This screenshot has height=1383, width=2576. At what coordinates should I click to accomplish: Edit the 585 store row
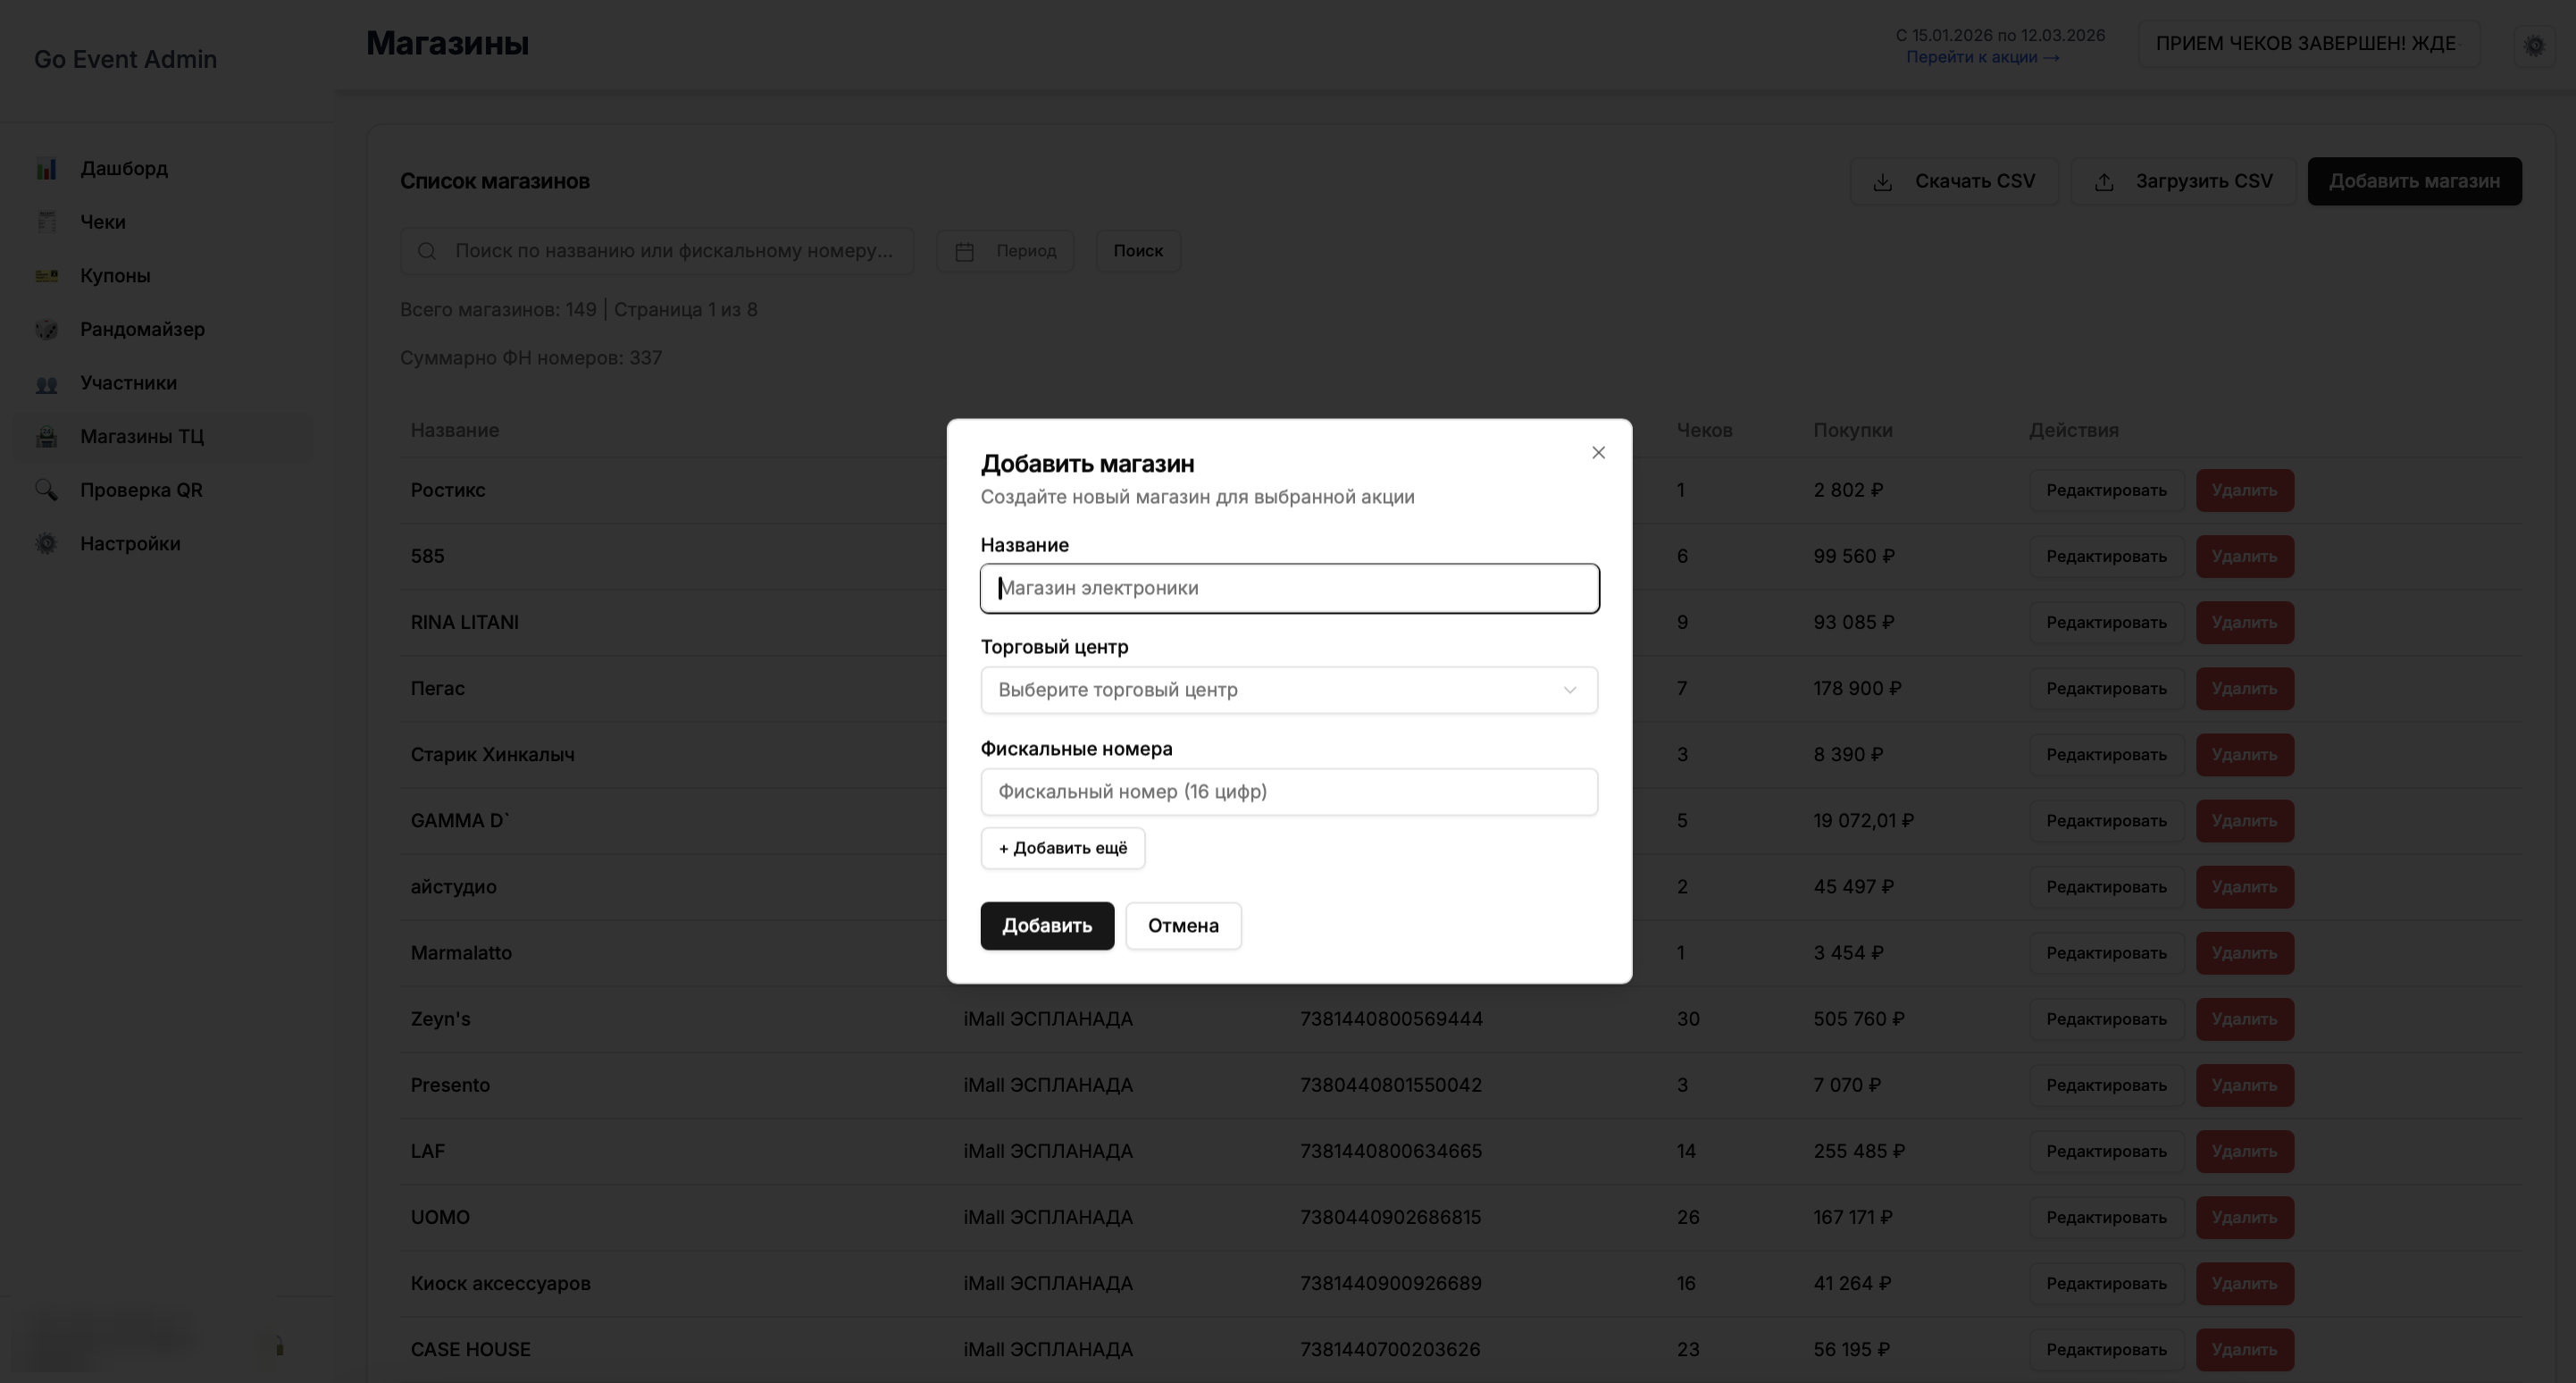2106,557
